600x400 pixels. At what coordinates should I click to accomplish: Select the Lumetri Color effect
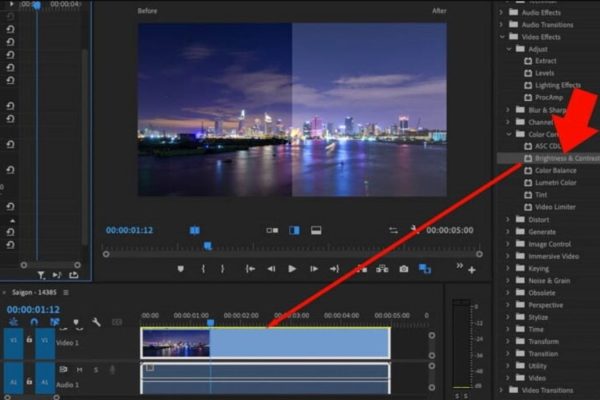[x=556, y=183]
